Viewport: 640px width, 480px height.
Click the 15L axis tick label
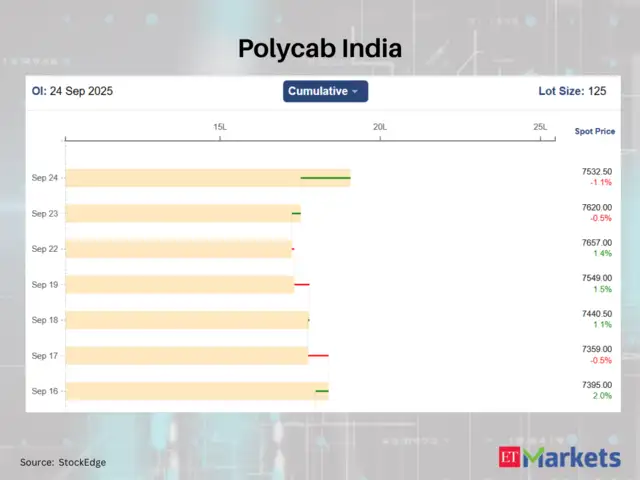point(220,127)
